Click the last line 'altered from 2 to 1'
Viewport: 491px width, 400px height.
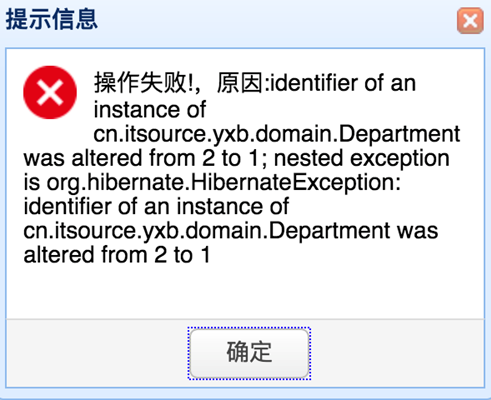[117, 255]
